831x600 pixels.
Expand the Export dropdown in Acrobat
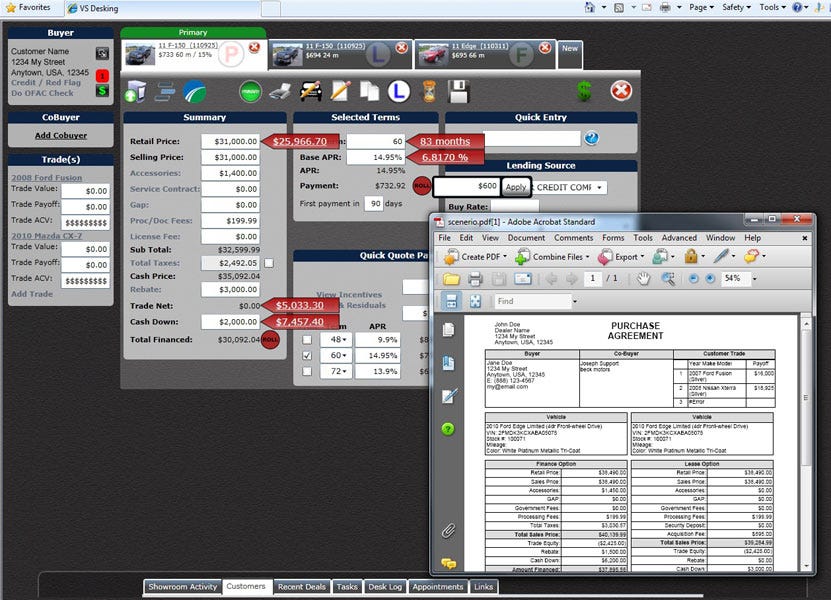(x=642, y=257)
